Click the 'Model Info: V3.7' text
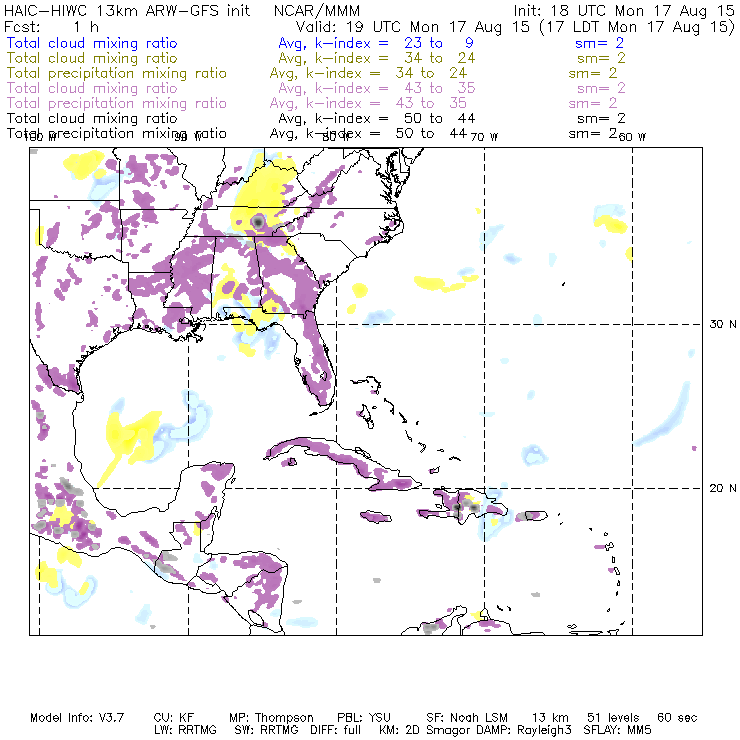 (77, 718)
